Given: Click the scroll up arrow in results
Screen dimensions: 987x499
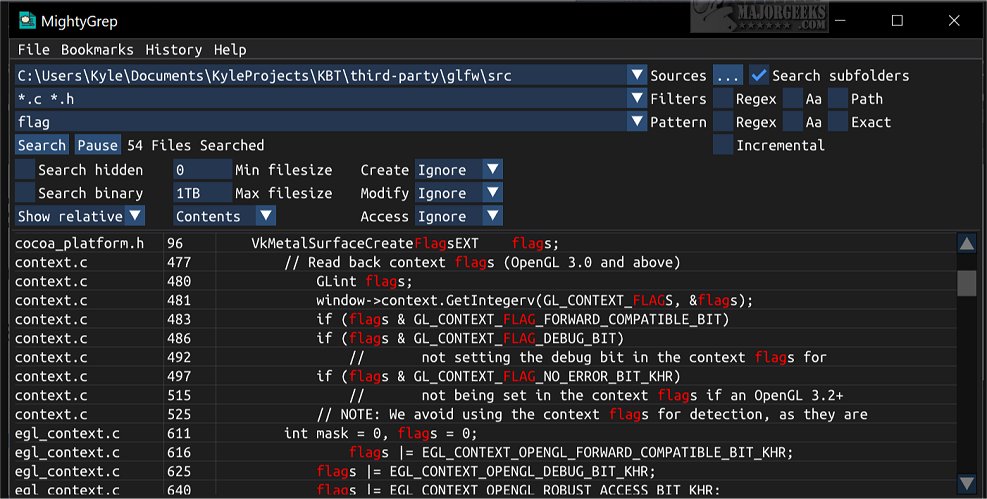Looking at the screenshot, I should [966, 243].
